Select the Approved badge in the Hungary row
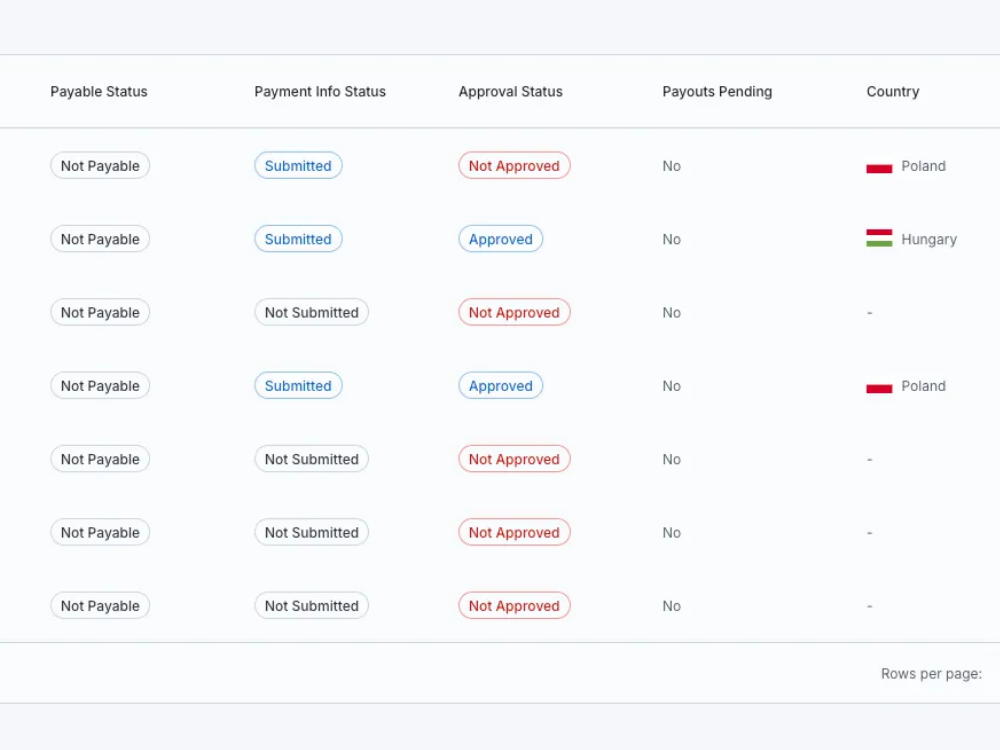The width and height of the screenshot is (1000, 750). click(500, 239)
